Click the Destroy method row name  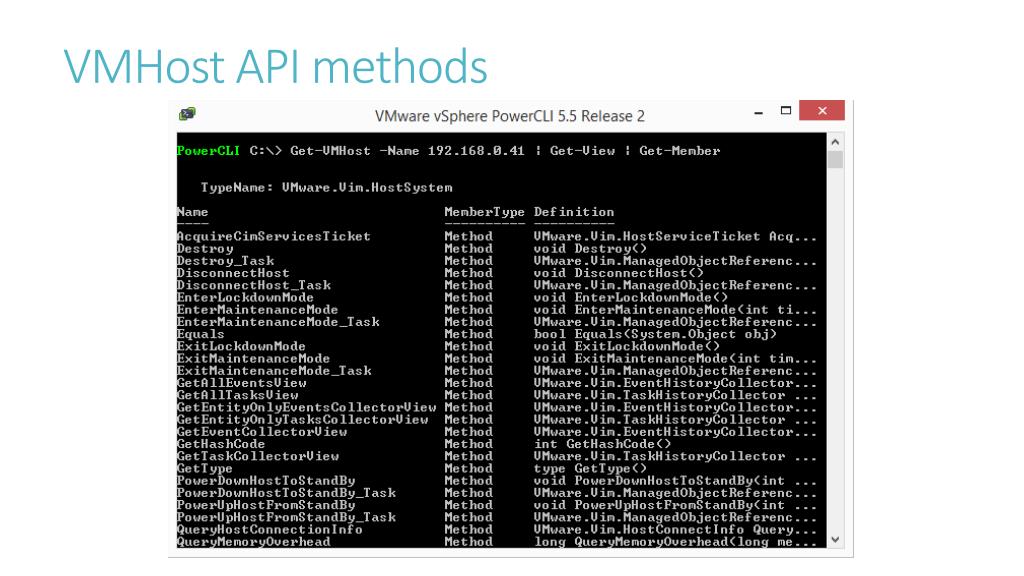[205, 249]
